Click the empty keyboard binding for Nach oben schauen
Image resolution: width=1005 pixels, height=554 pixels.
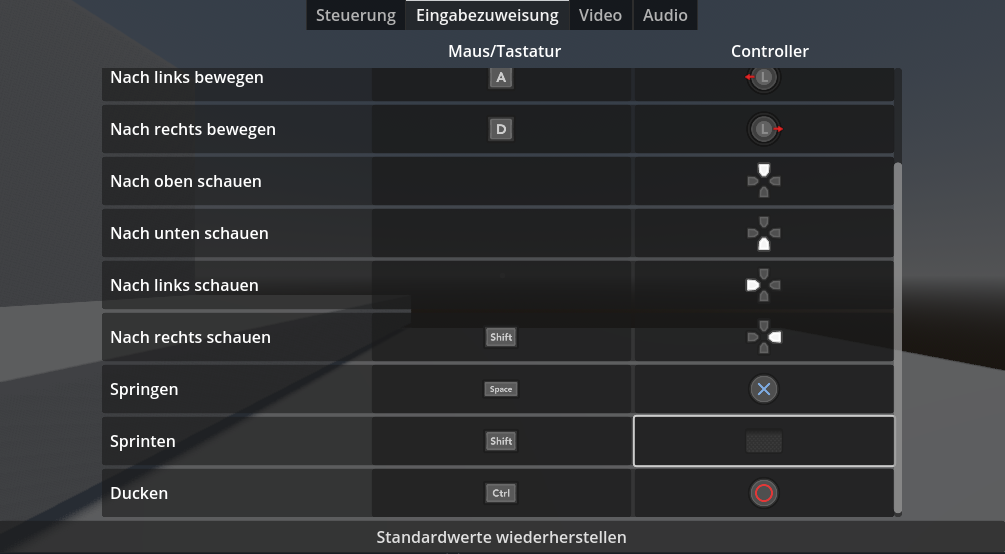click(x=501, y=181)
